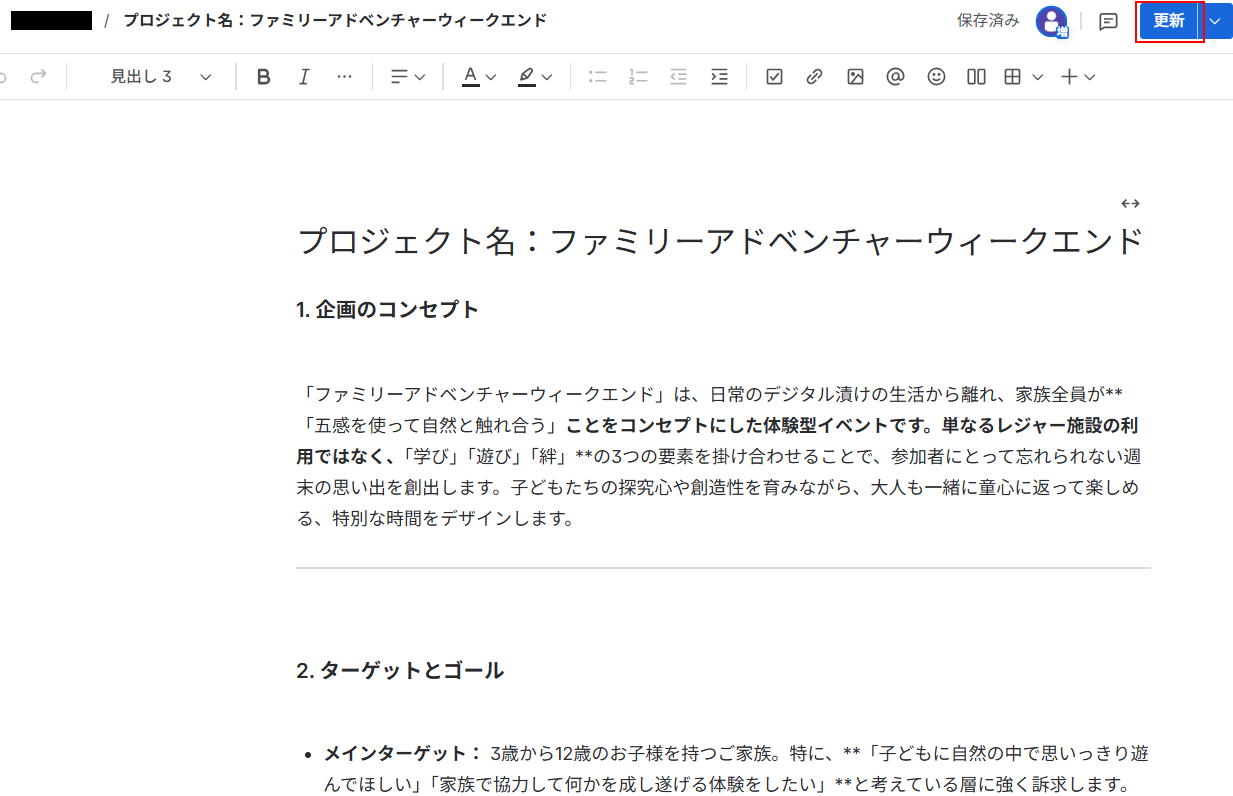Toggle page width arrows icon
This screenshot has height=796, width=1233.
[x=1130, y=203]
